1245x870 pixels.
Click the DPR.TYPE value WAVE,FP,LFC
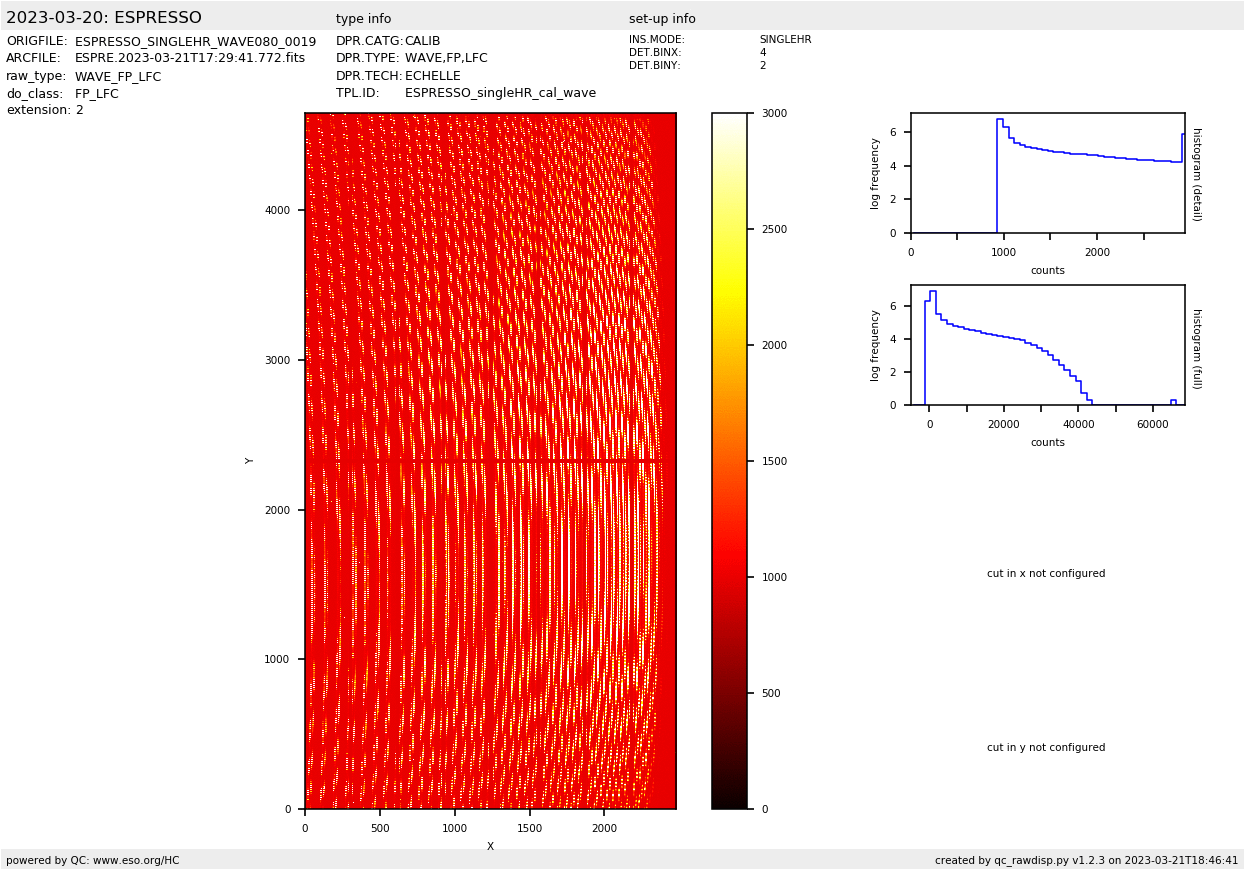coord(446,59)
